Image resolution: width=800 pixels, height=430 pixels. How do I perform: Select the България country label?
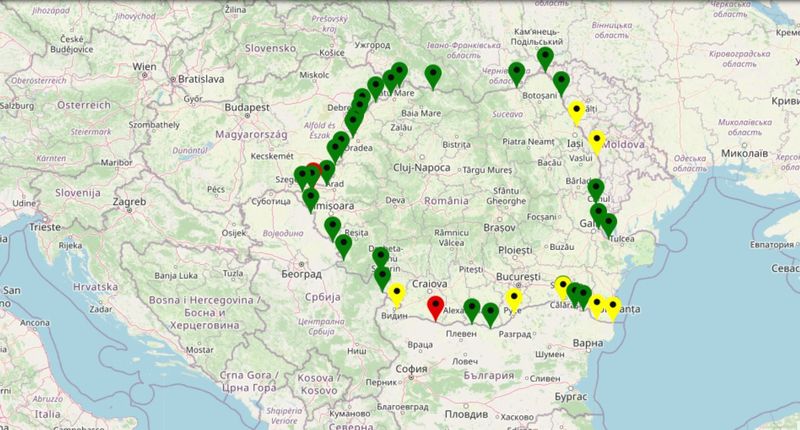[x=489, y=376]
